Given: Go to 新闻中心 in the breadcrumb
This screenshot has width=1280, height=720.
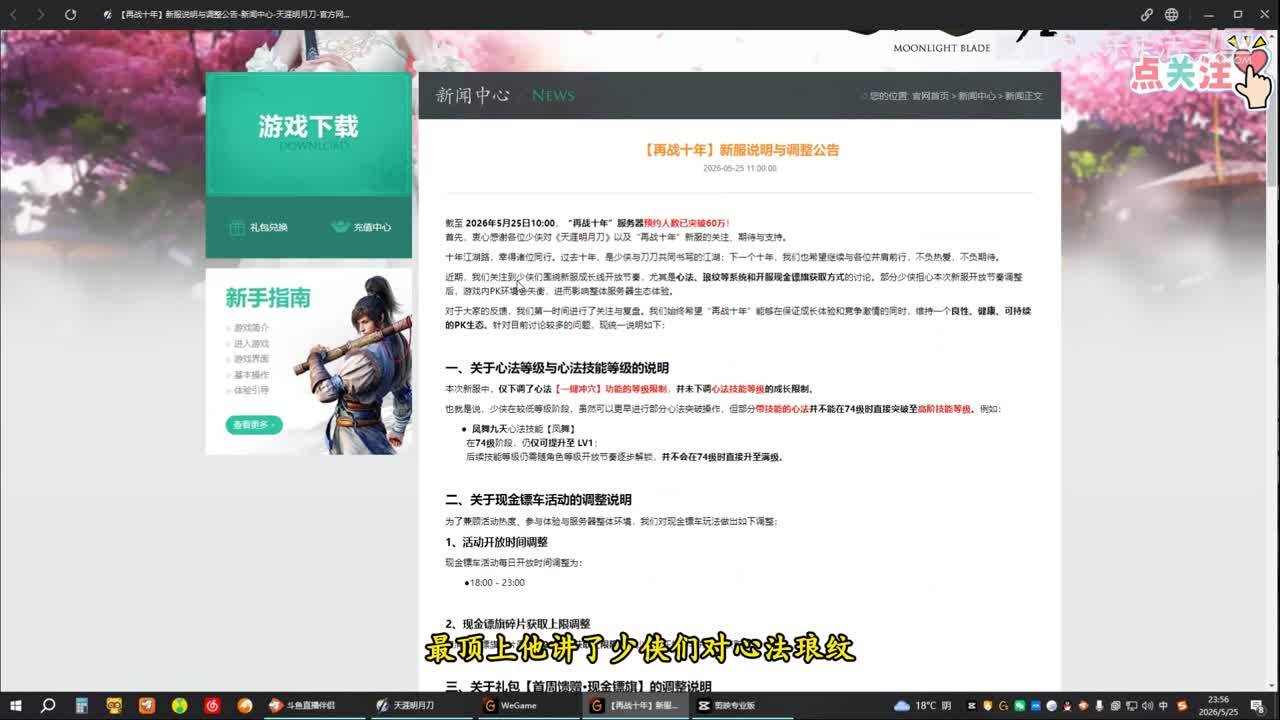Looking at the screenshot, I should (x=977, y=96).
